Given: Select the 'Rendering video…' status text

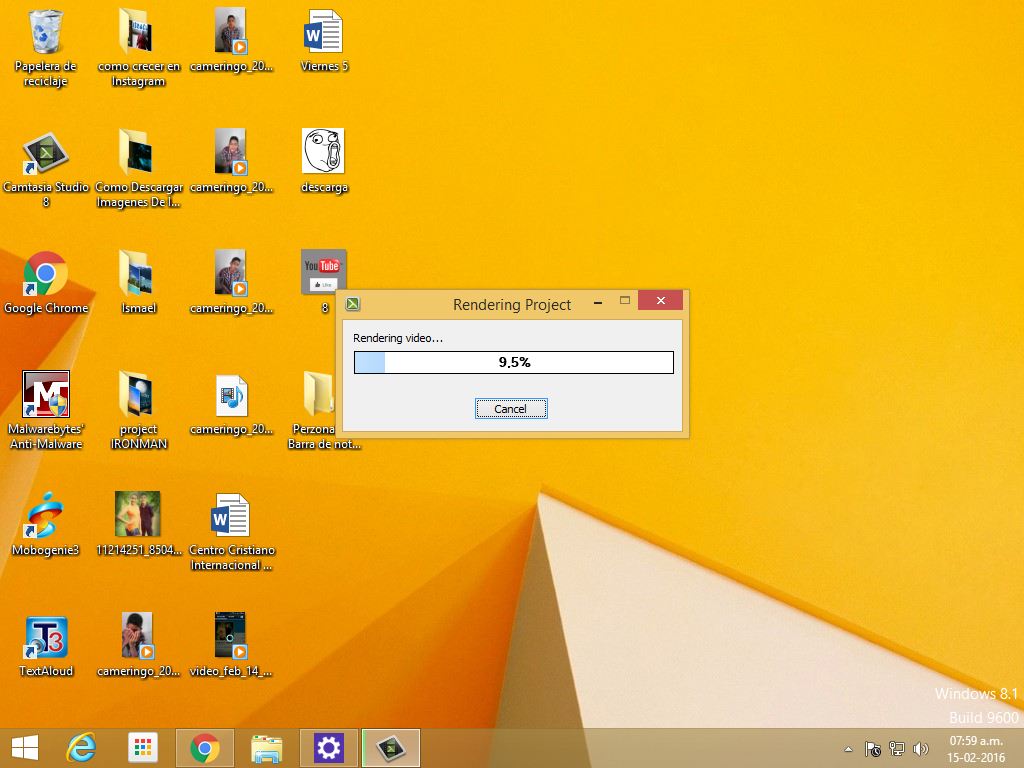Looking at the screenshot, I should pyautogui.click(x=398, y=338).
